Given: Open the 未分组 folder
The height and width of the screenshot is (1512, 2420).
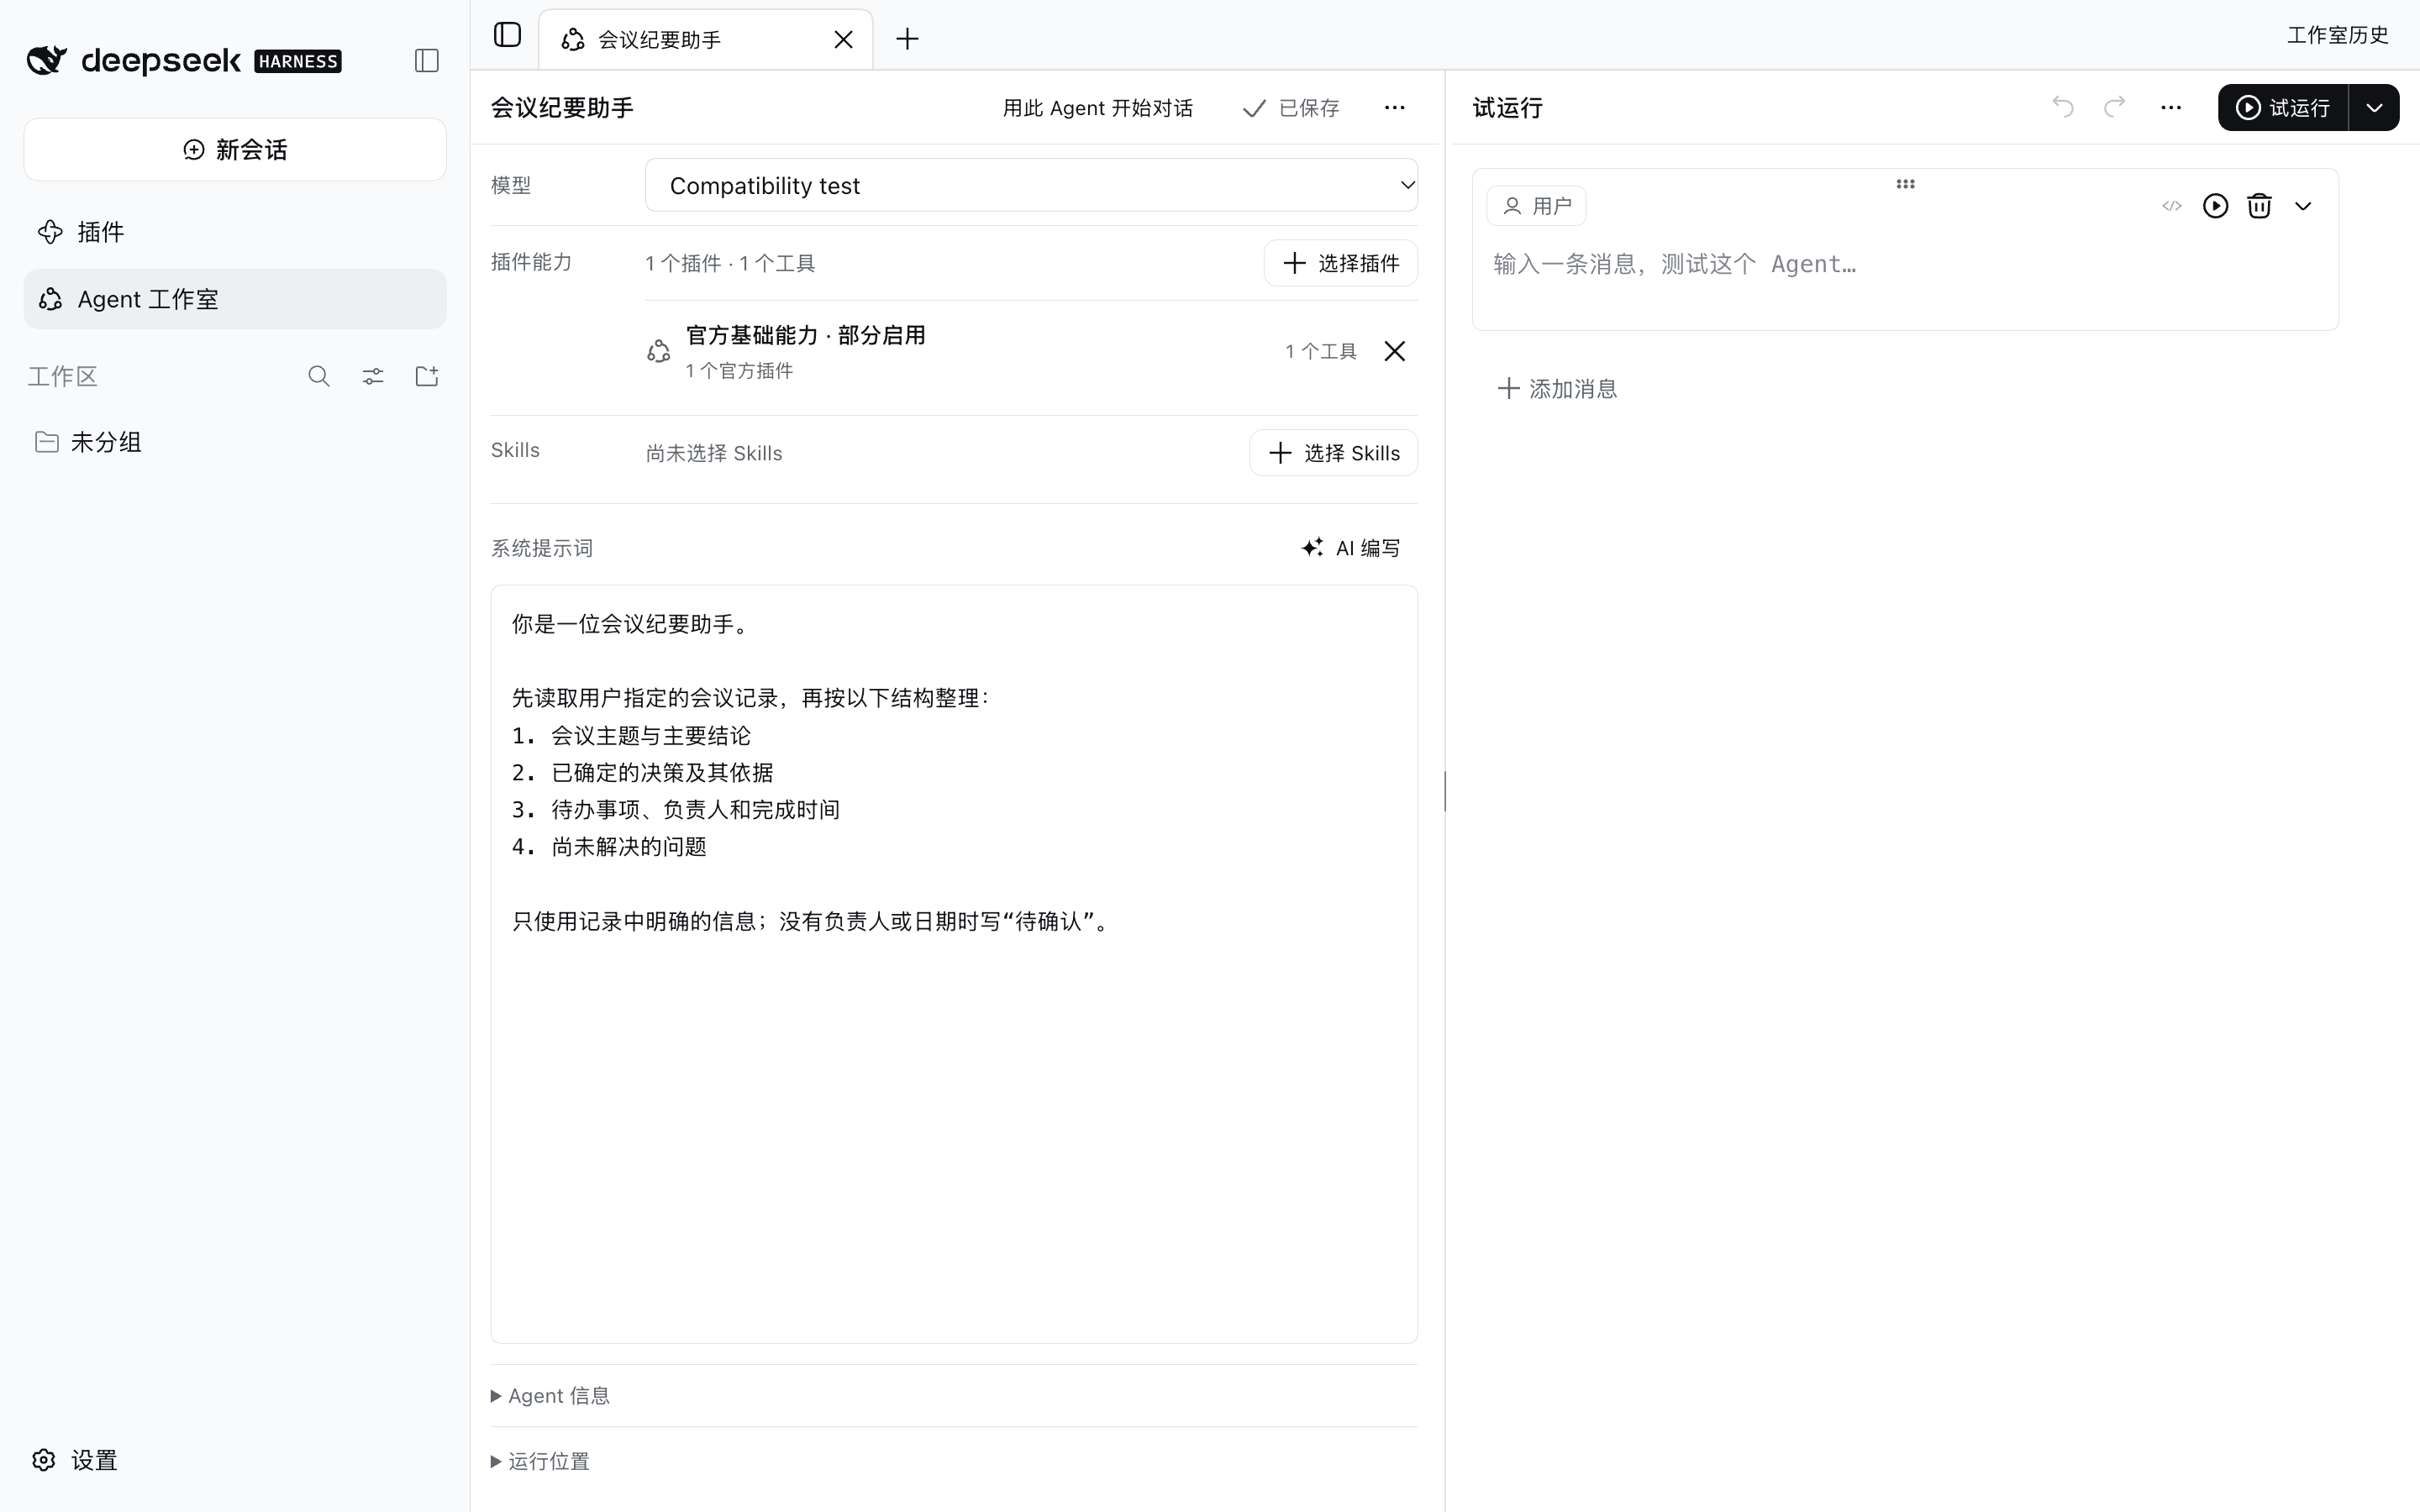Looking at the screenshot, I should tap(235, 442).
